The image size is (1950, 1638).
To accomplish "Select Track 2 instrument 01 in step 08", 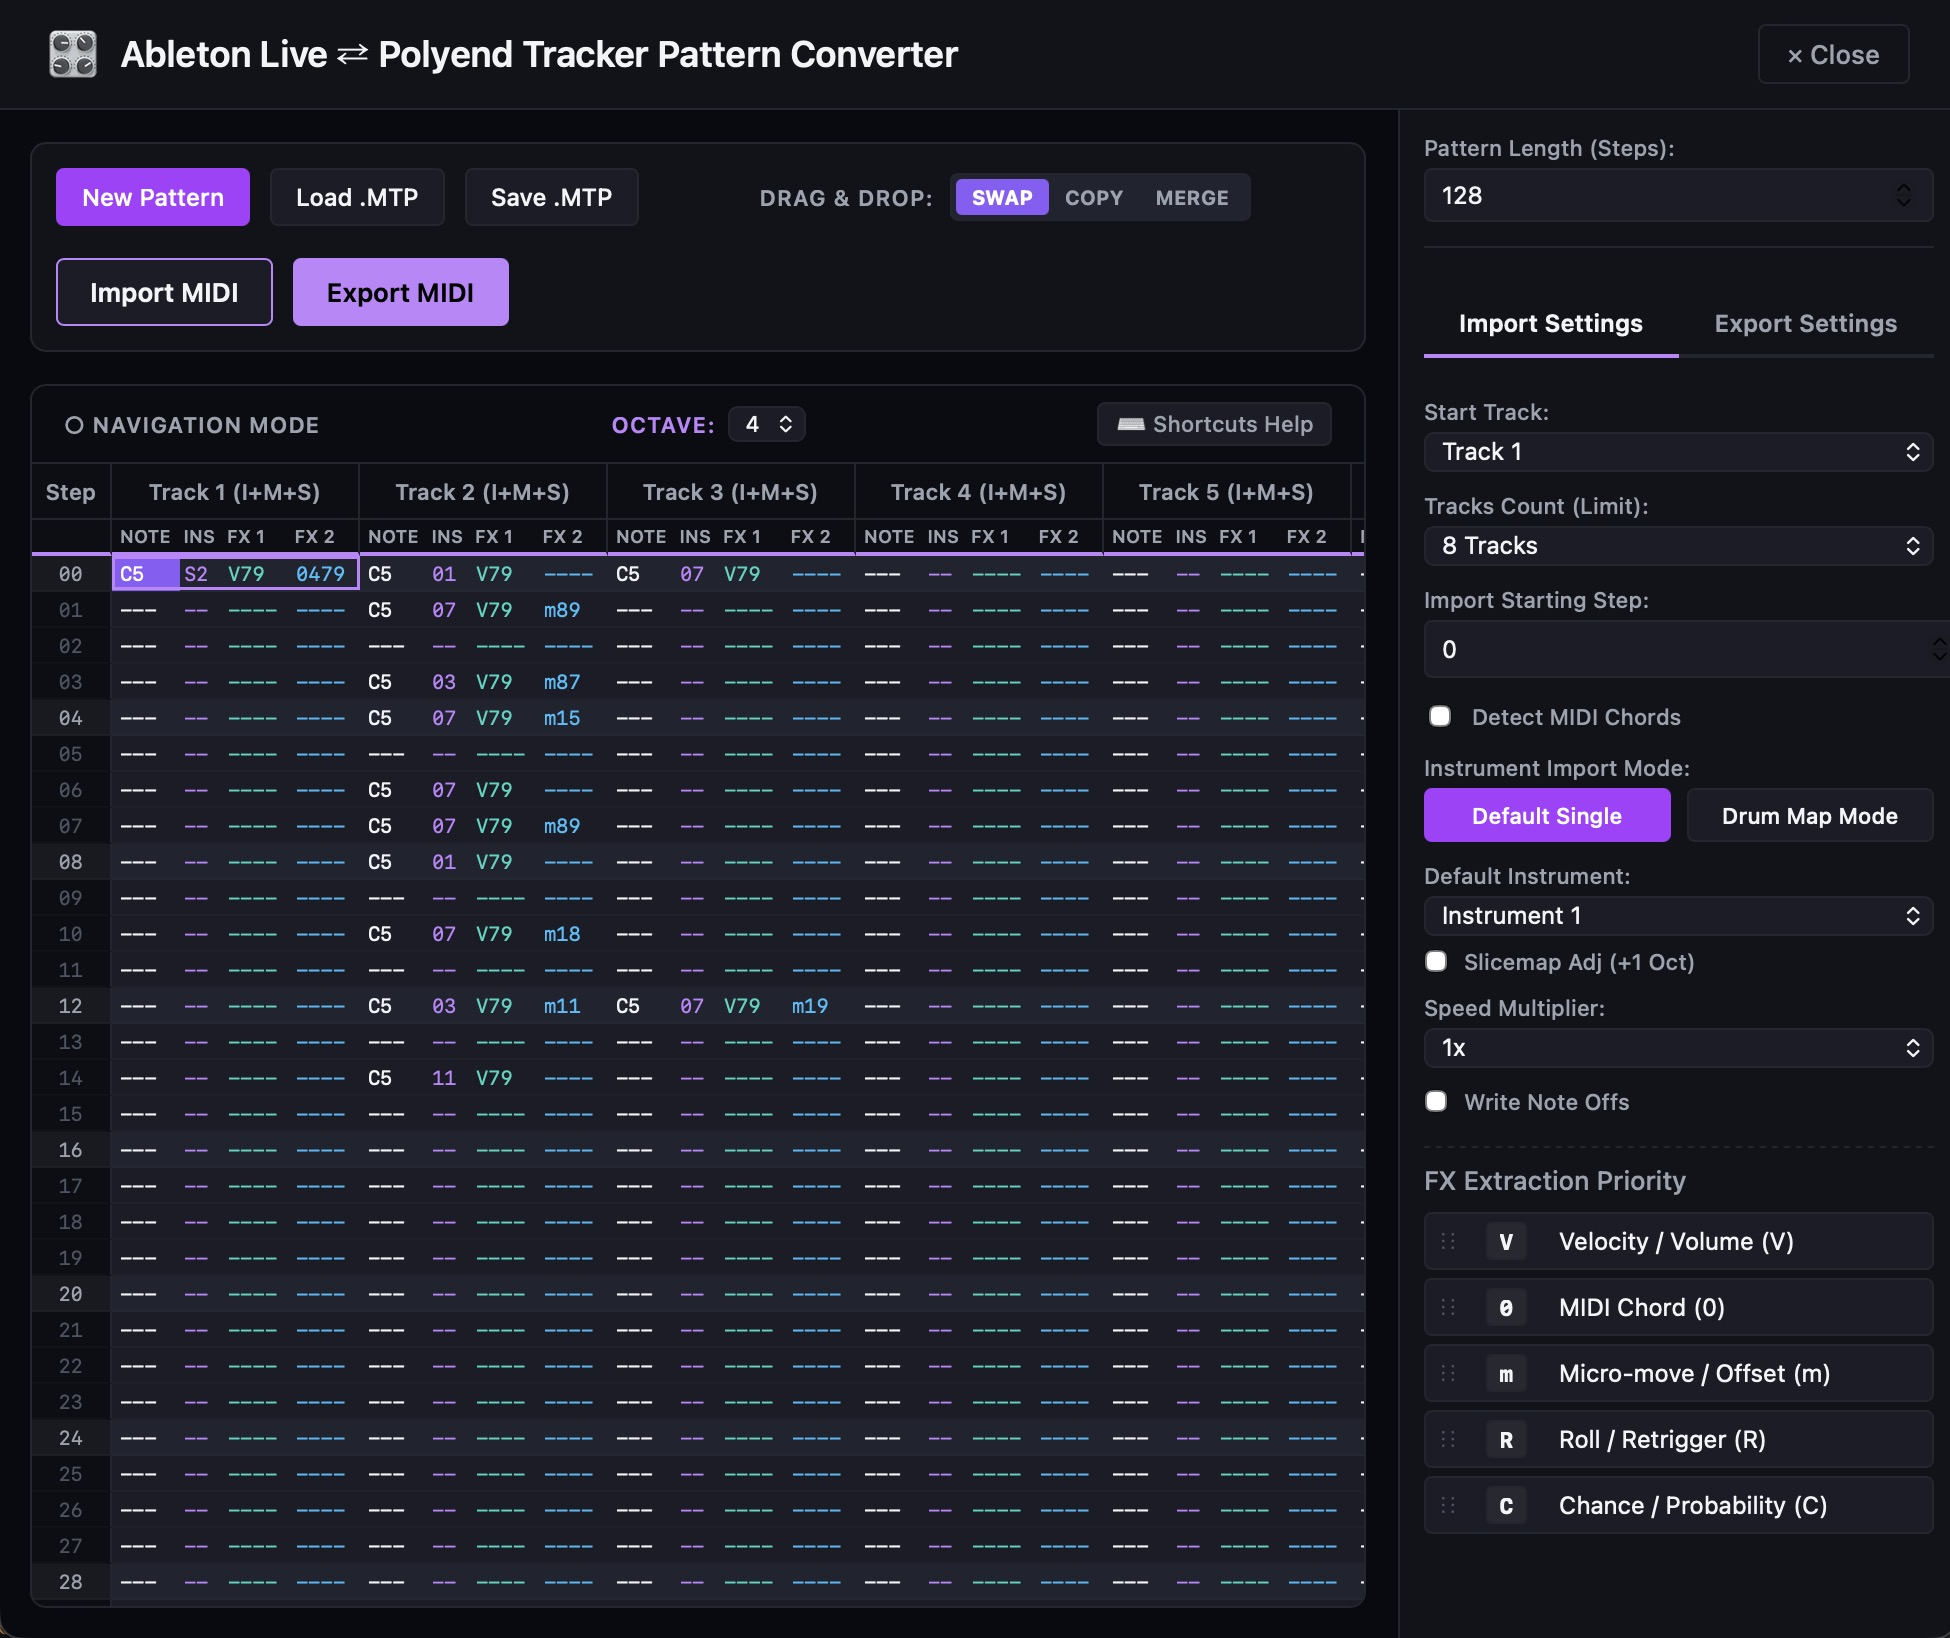I will coord(444,862).
